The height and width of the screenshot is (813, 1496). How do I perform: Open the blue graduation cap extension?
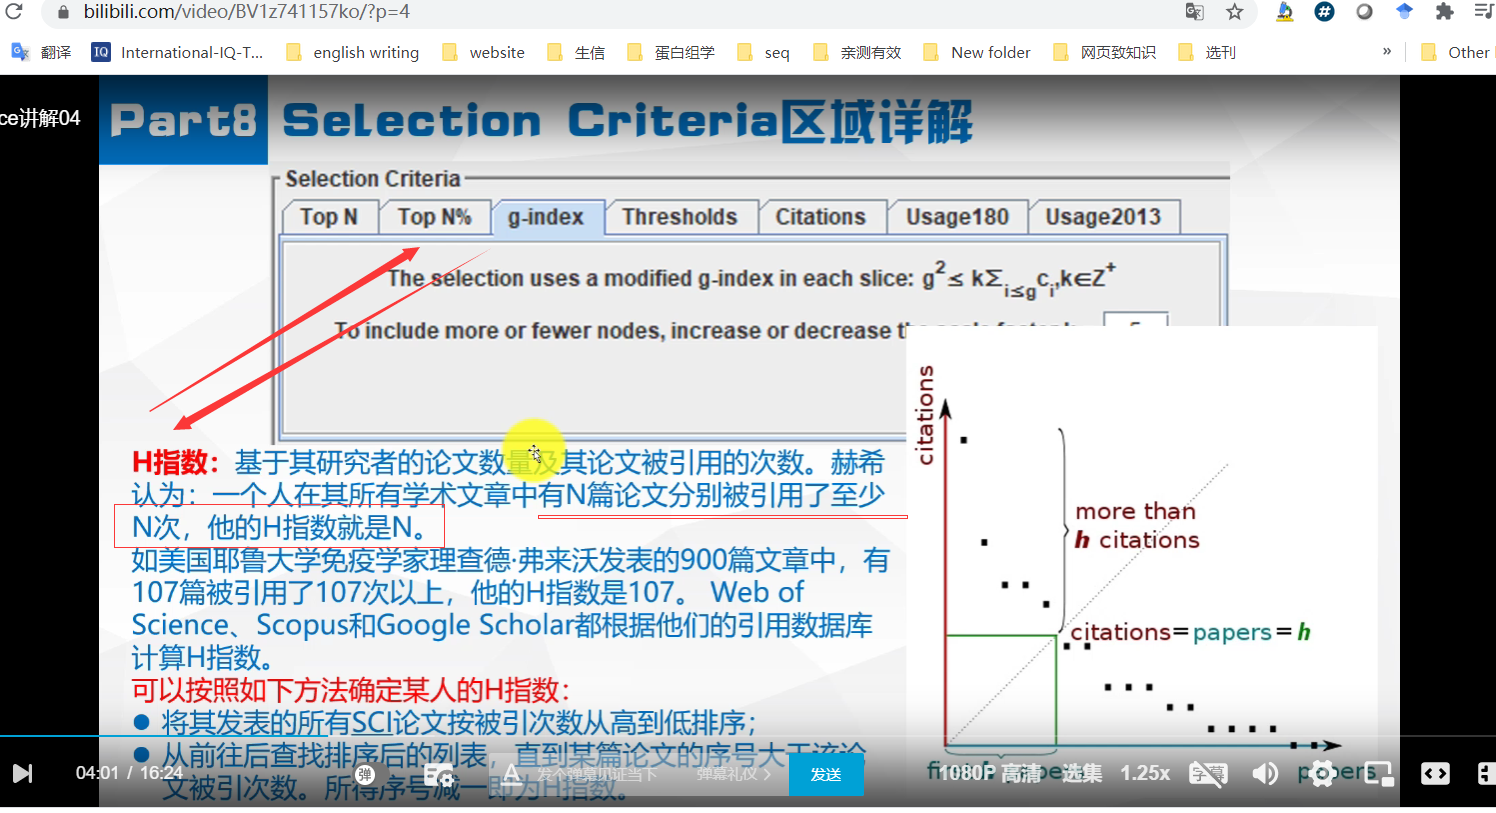point(1405,12)
